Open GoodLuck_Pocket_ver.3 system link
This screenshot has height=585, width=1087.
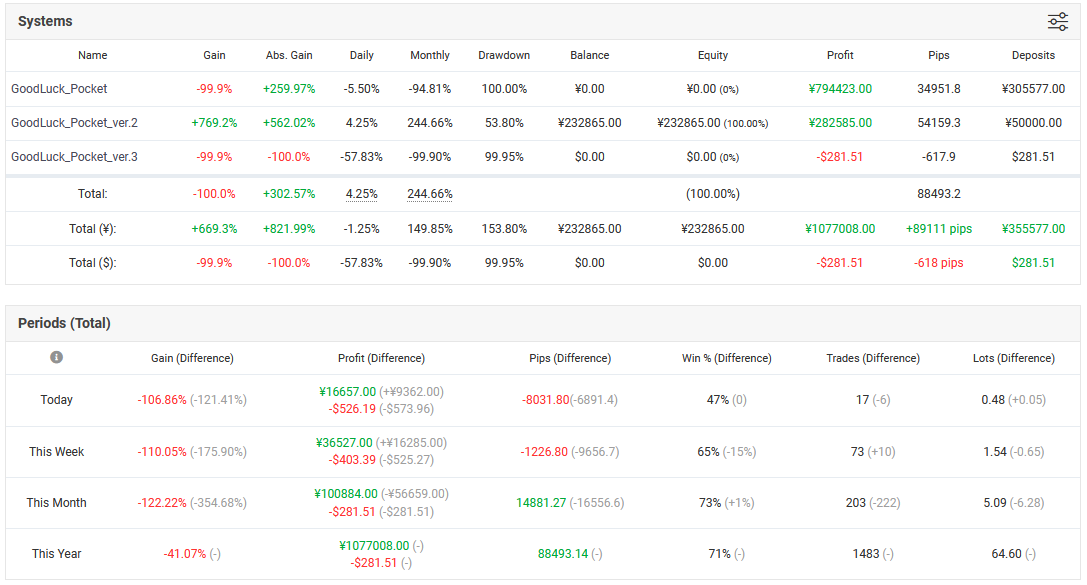click(x=74, y=157)
